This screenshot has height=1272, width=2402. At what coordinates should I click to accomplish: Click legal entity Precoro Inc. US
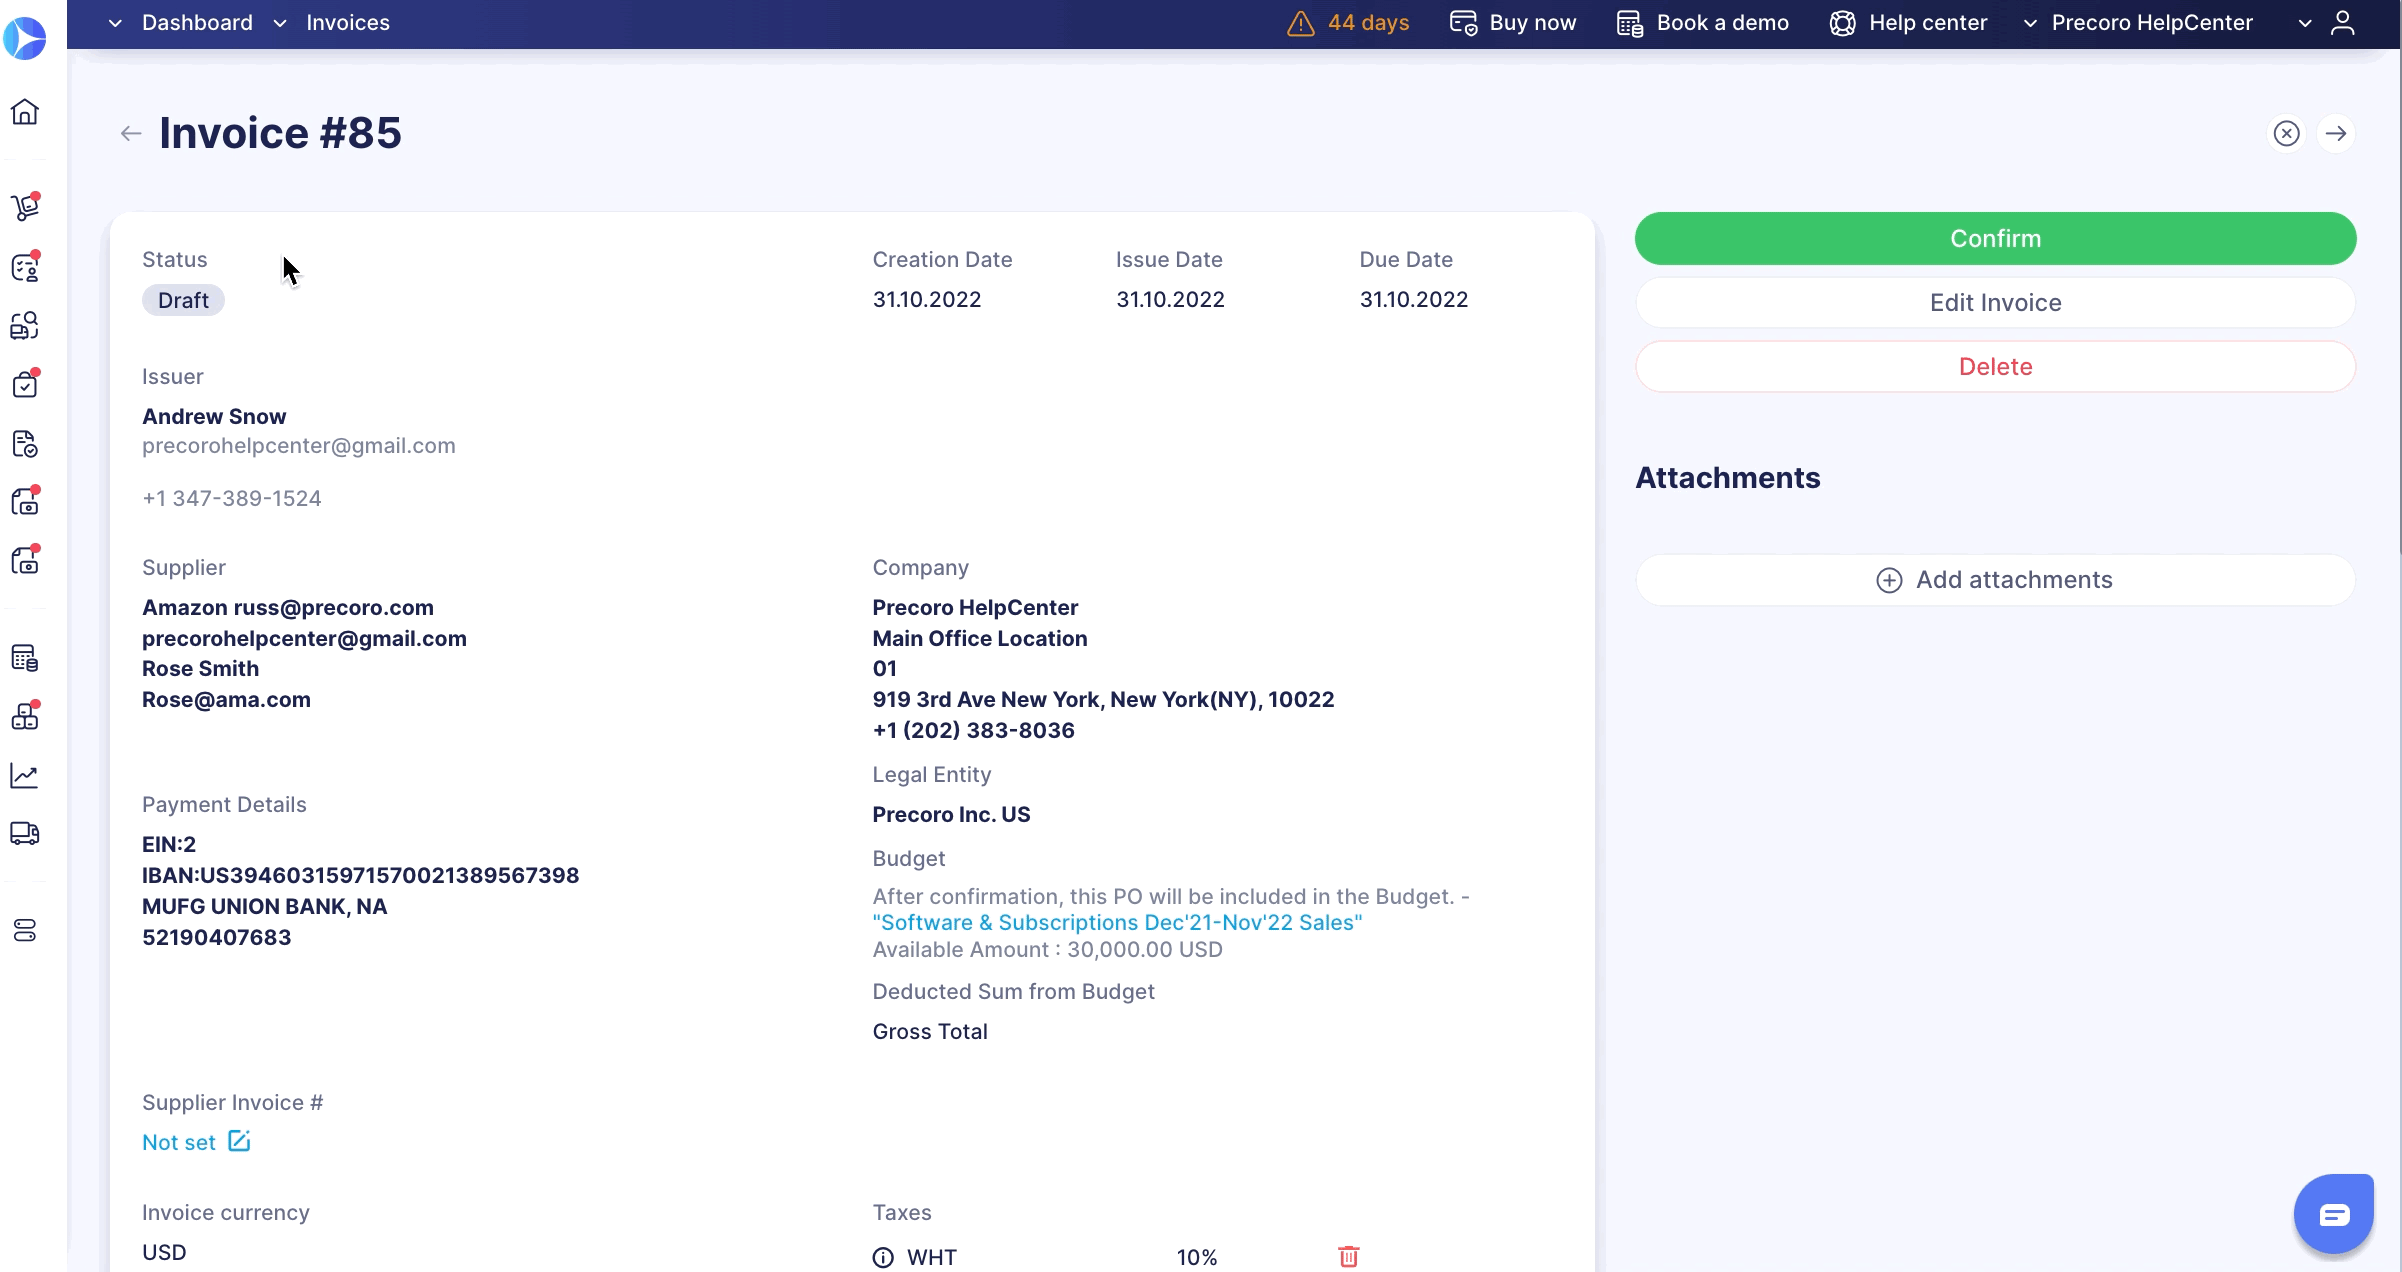pyautogui.click(x=951, y=814)
